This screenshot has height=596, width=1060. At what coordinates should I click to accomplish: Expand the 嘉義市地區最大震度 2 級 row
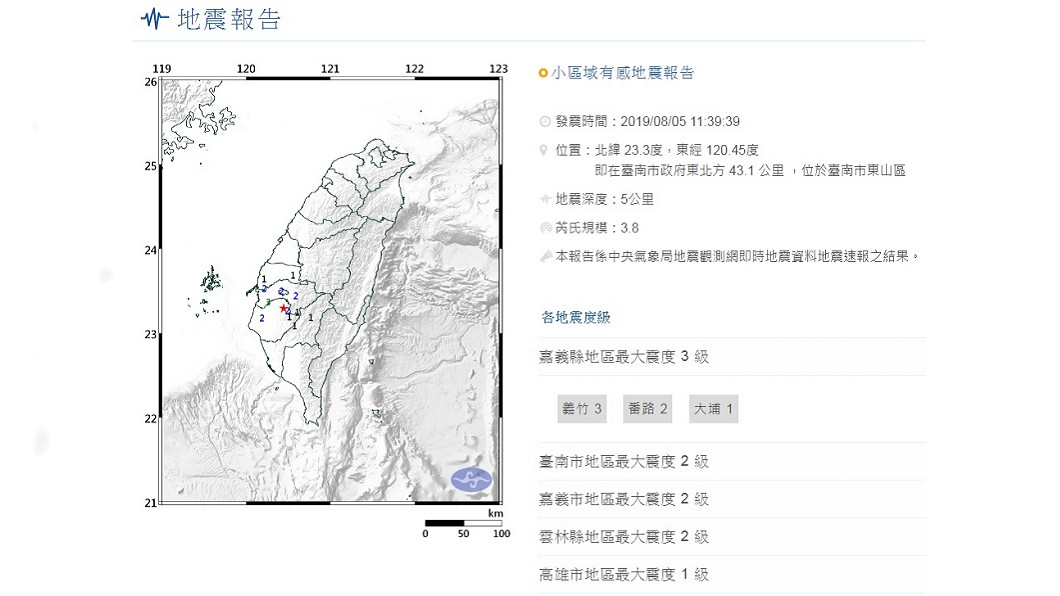732,499
